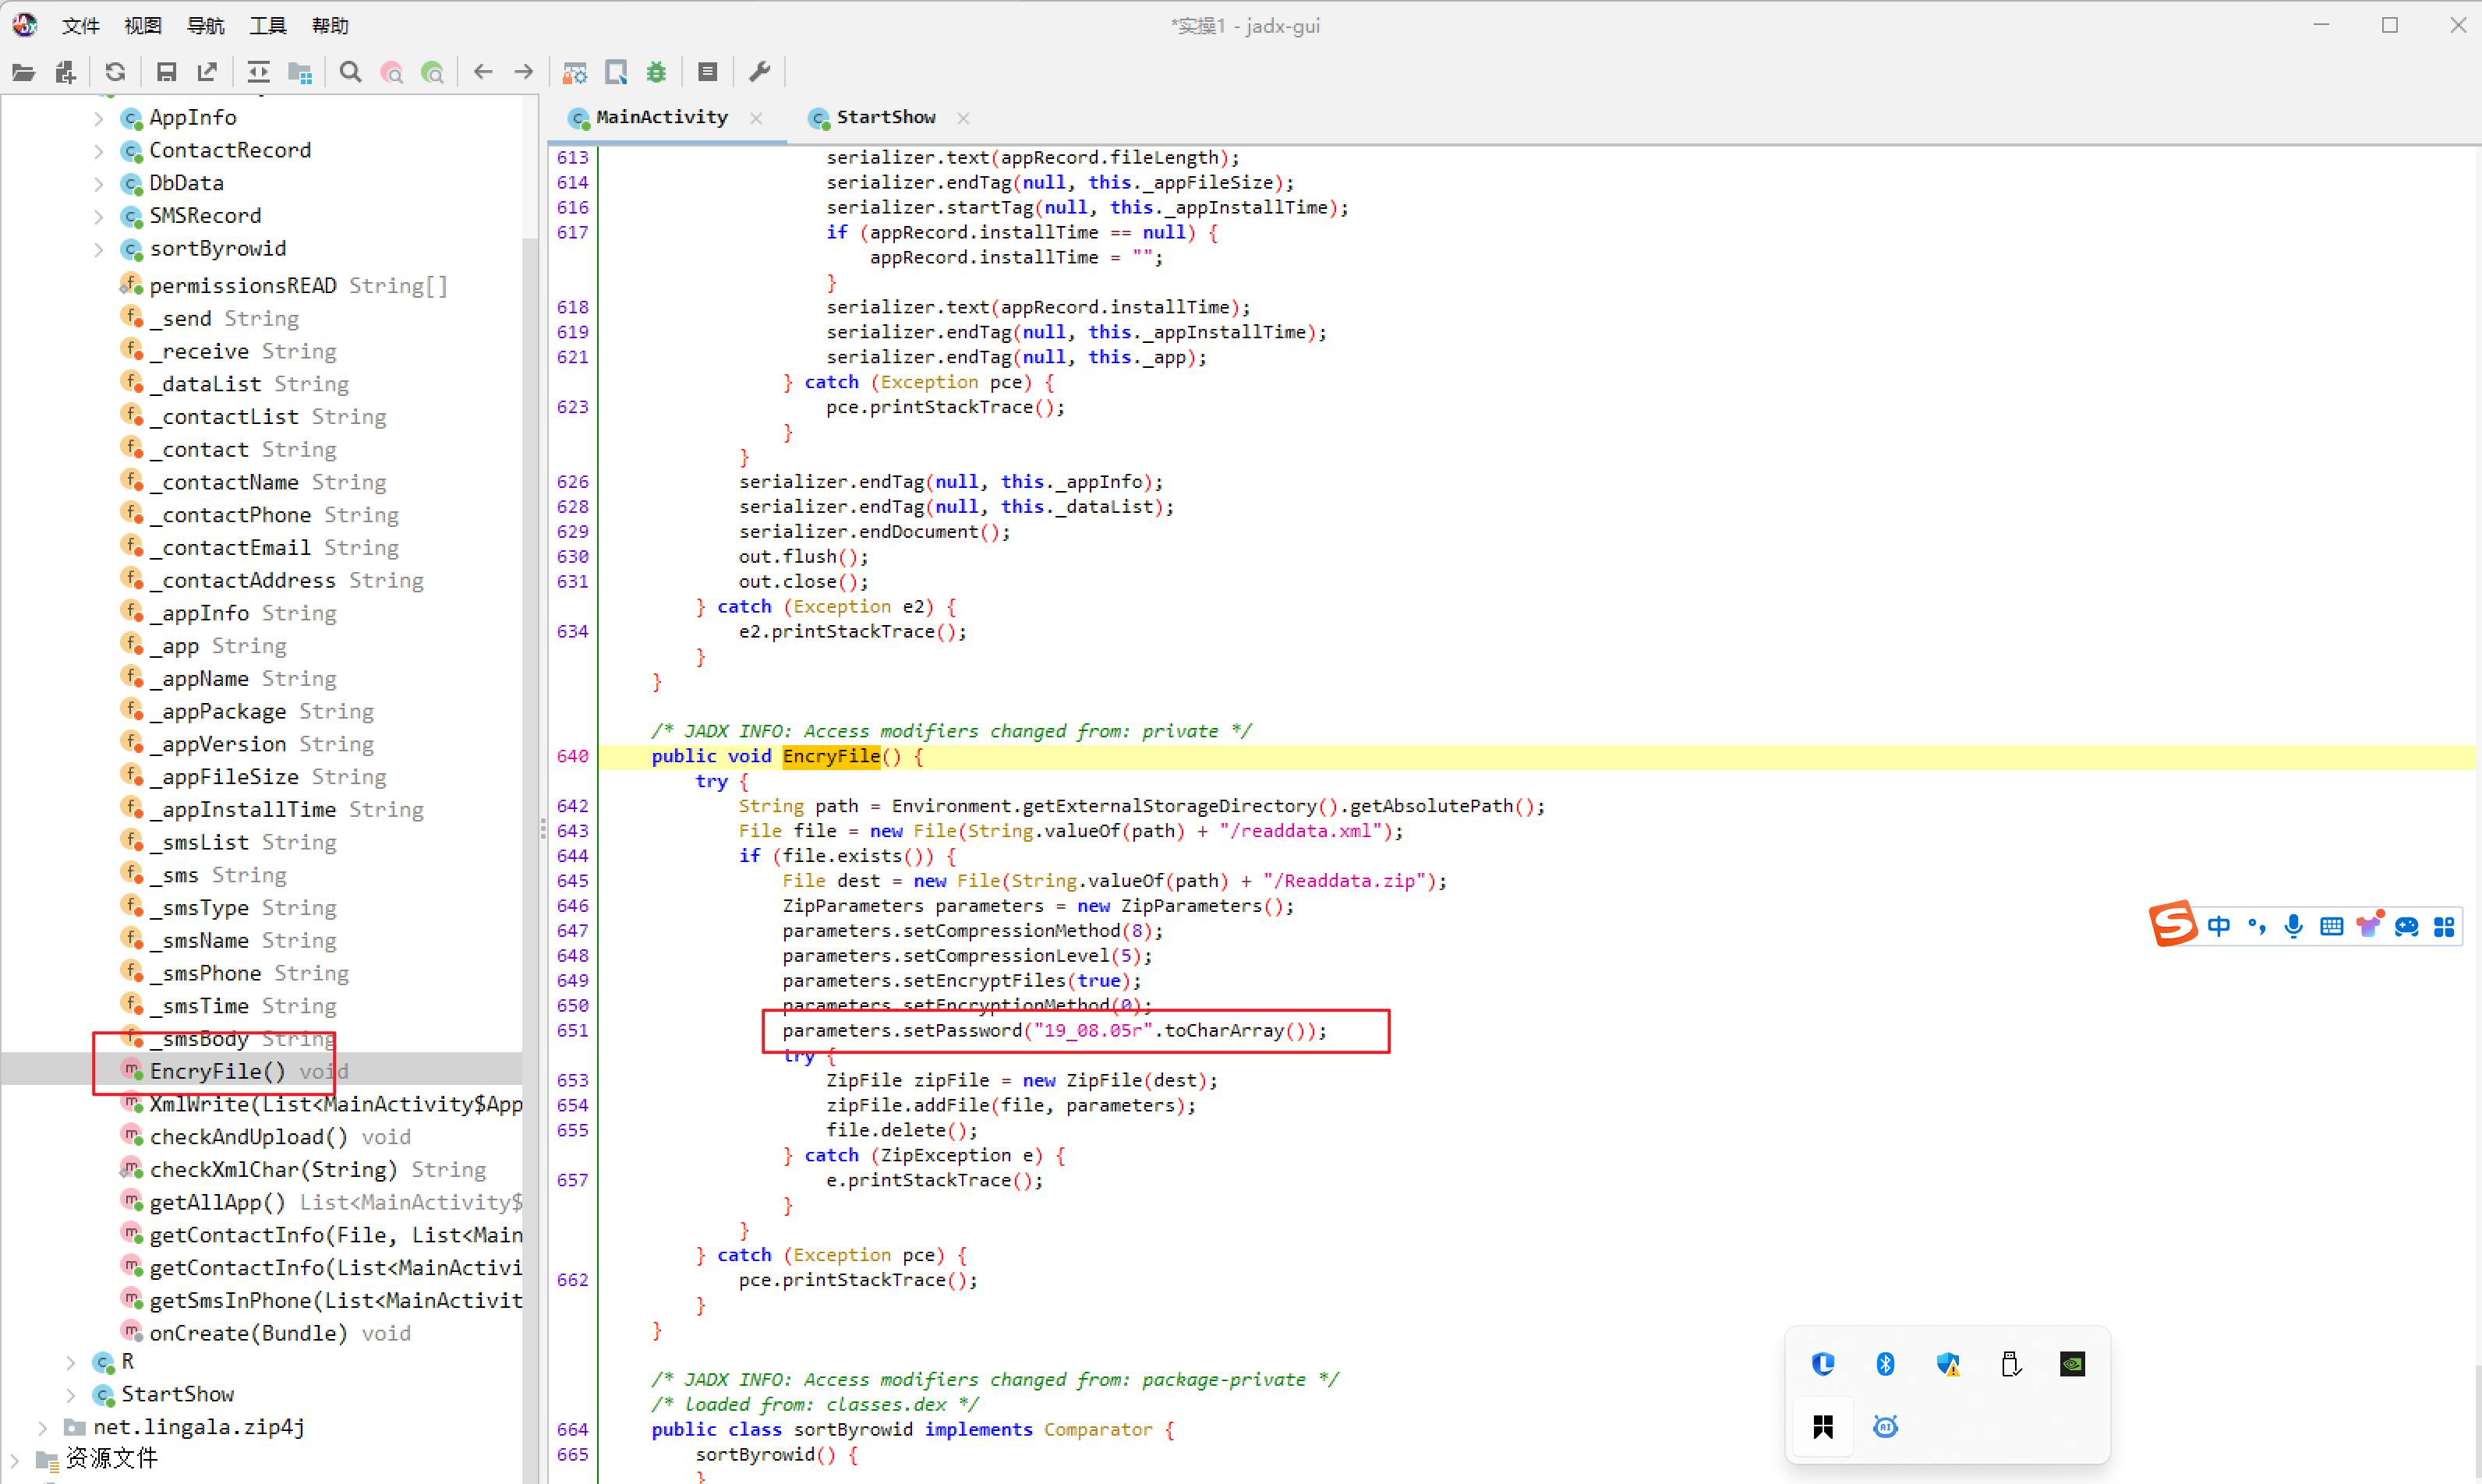Close the MainActivity tab
The height and width of the screenshot is (1484, 2482).
tap(757, 118)
